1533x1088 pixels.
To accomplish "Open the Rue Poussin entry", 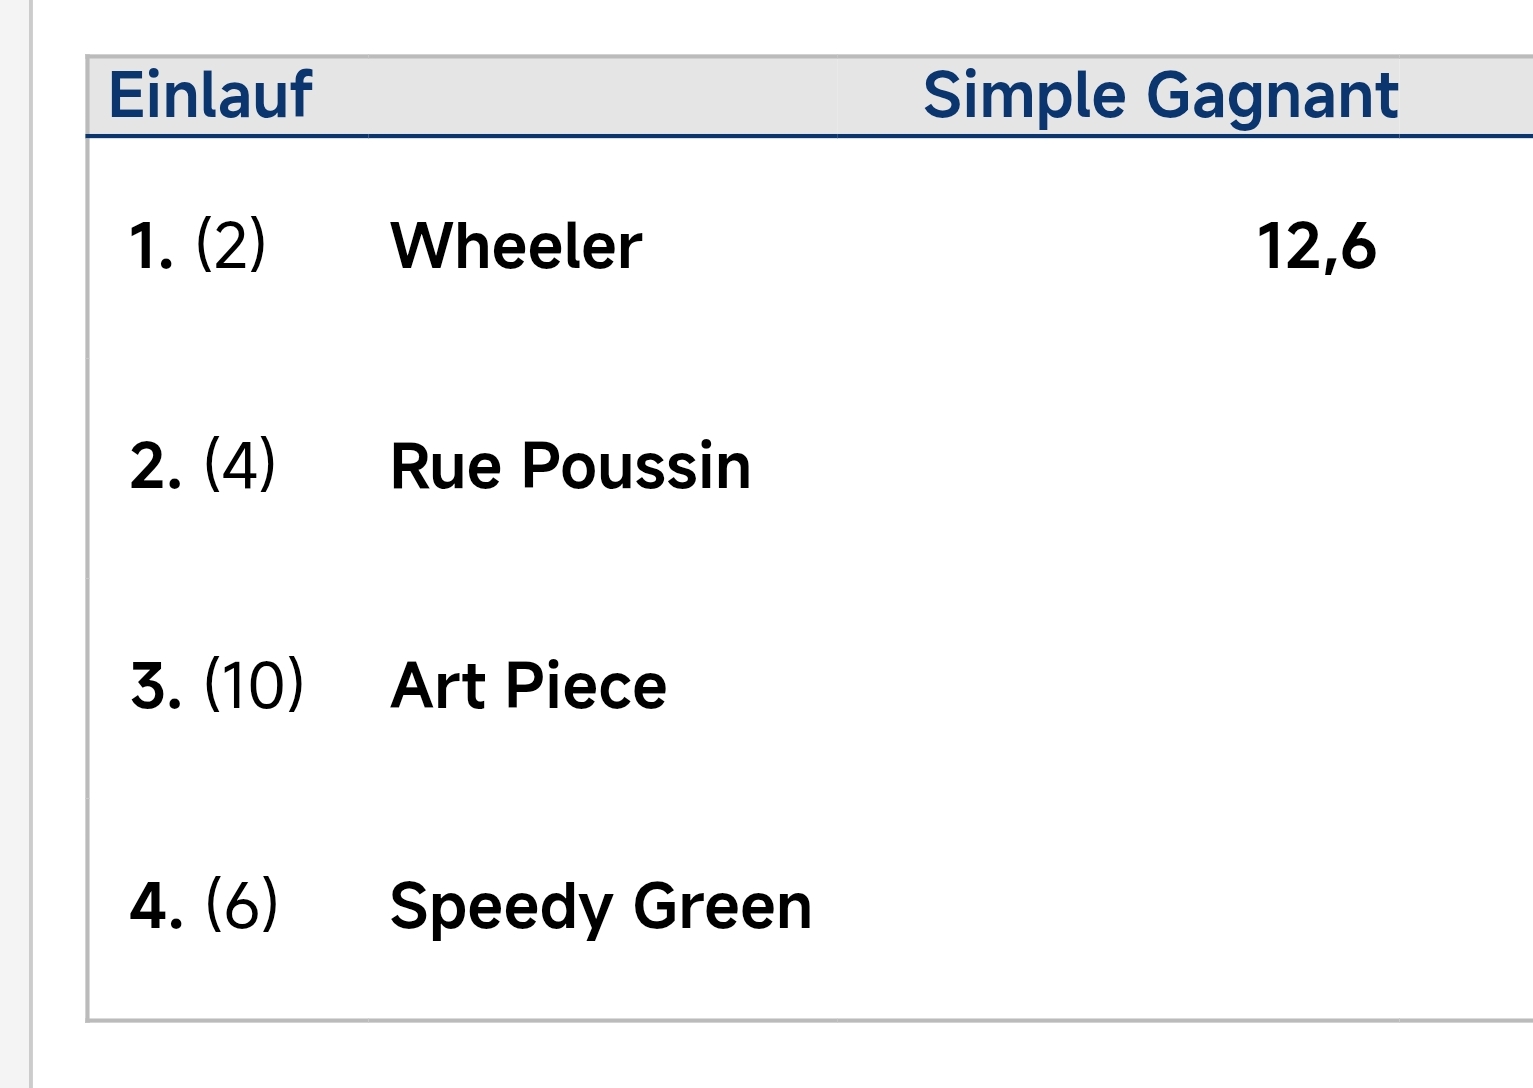I will tap(570, 466).
